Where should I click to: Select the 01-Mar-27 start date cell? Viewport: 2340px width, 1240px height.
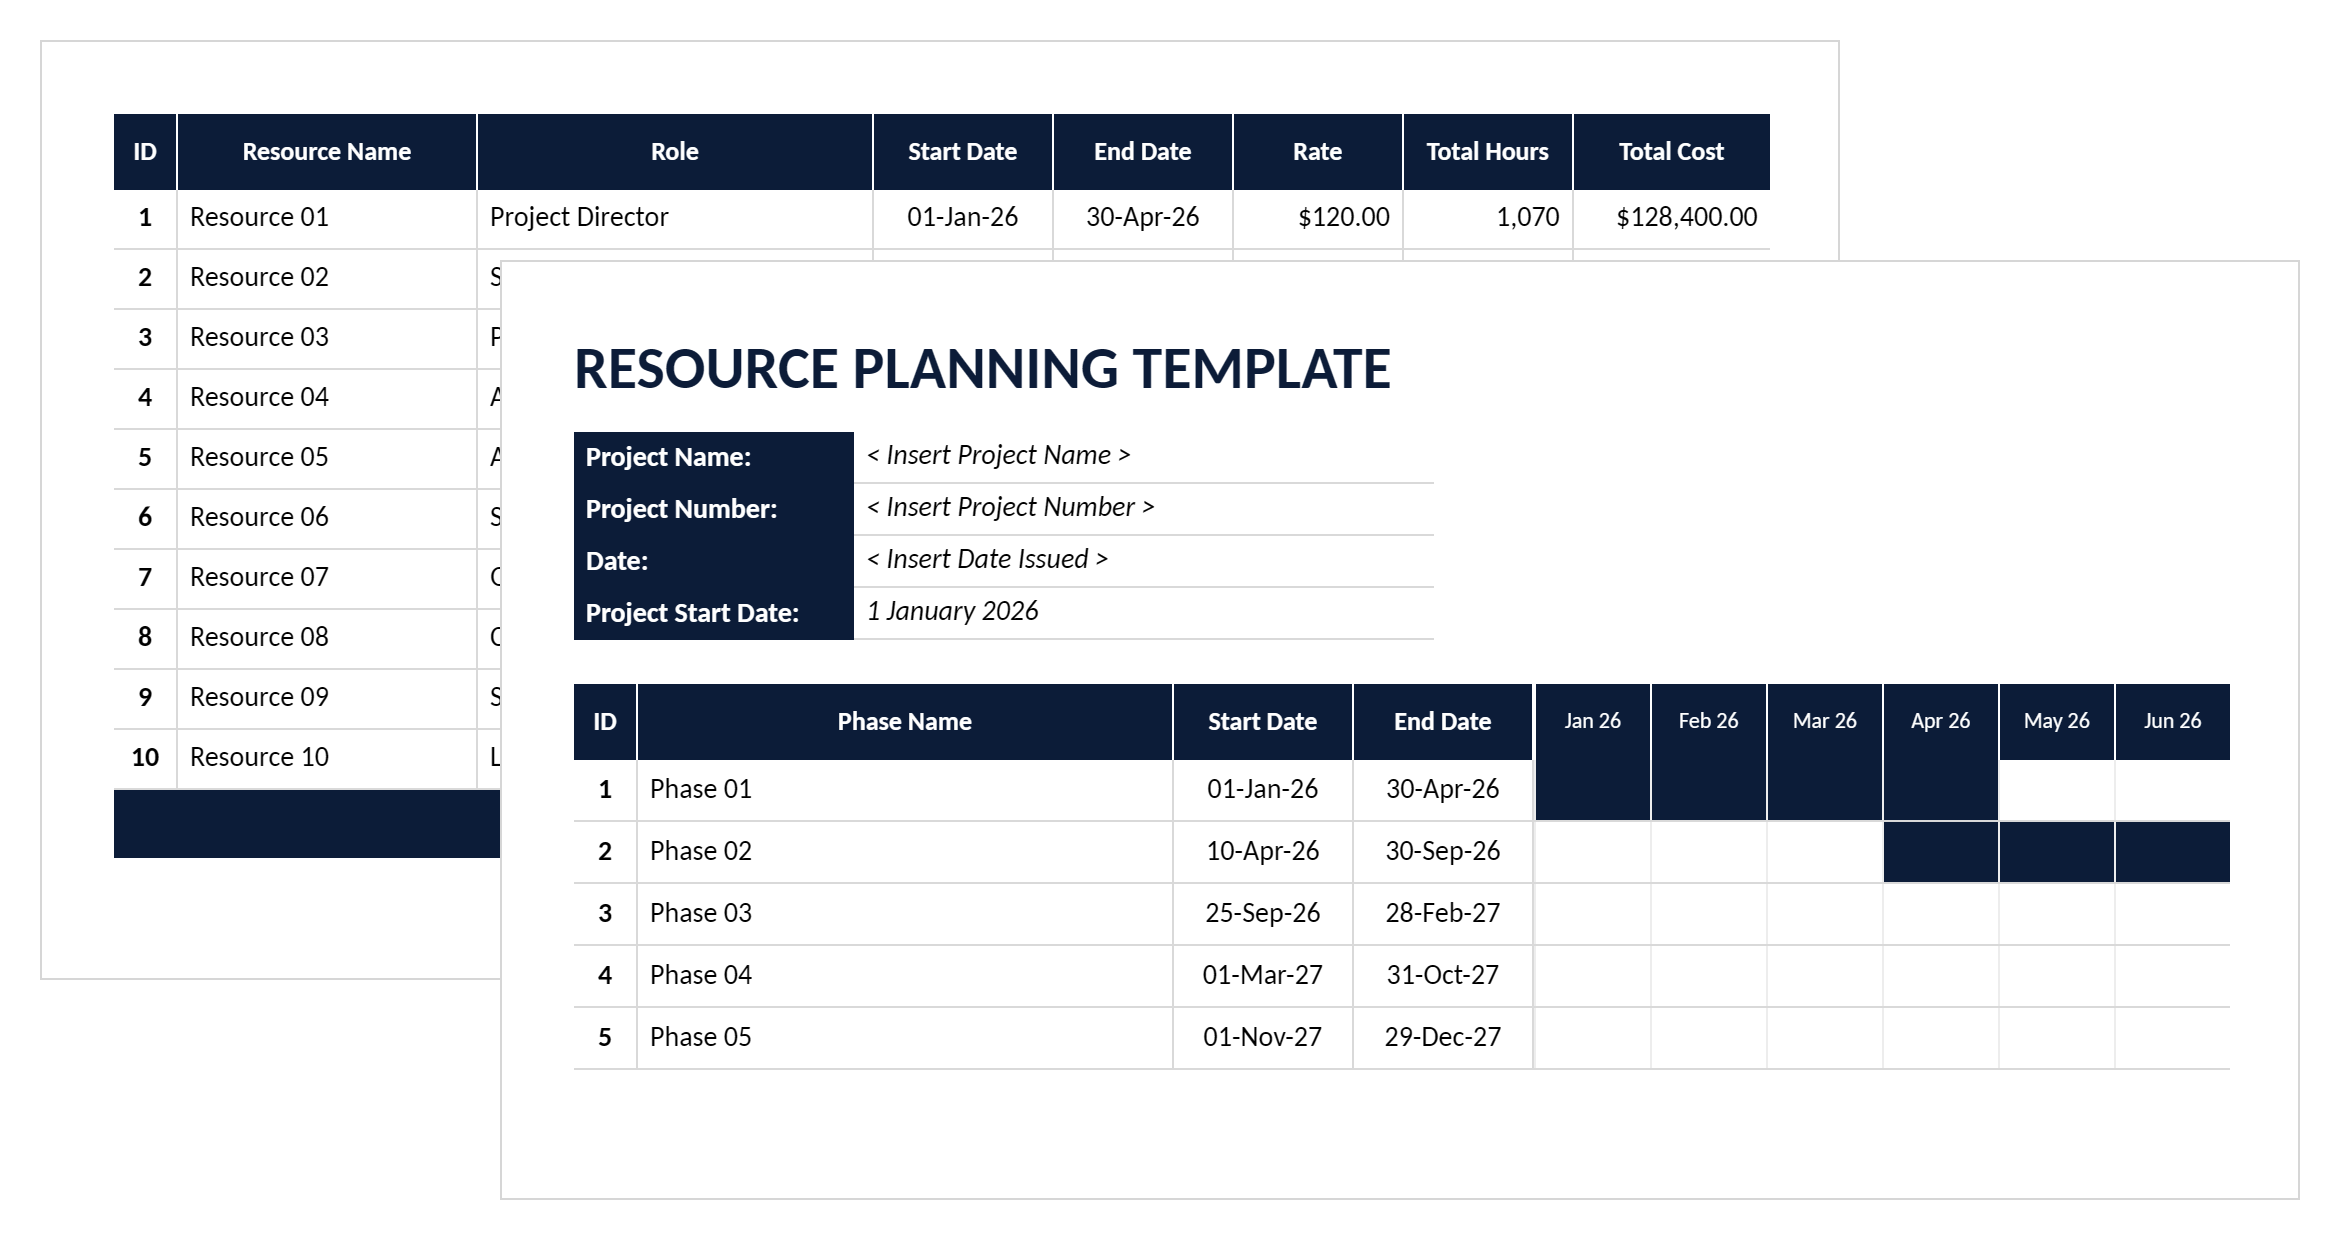click(x=1262, y=976)
